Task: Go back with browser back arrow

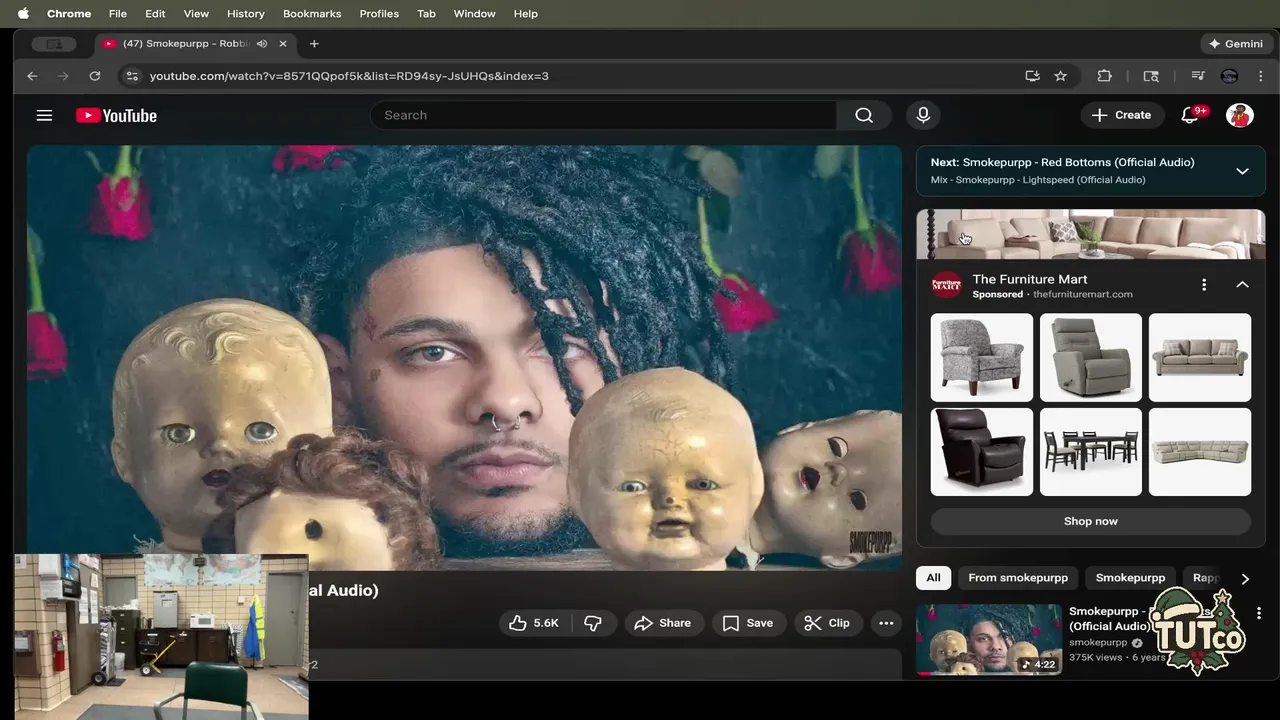Action: click(x=32, y=76)
